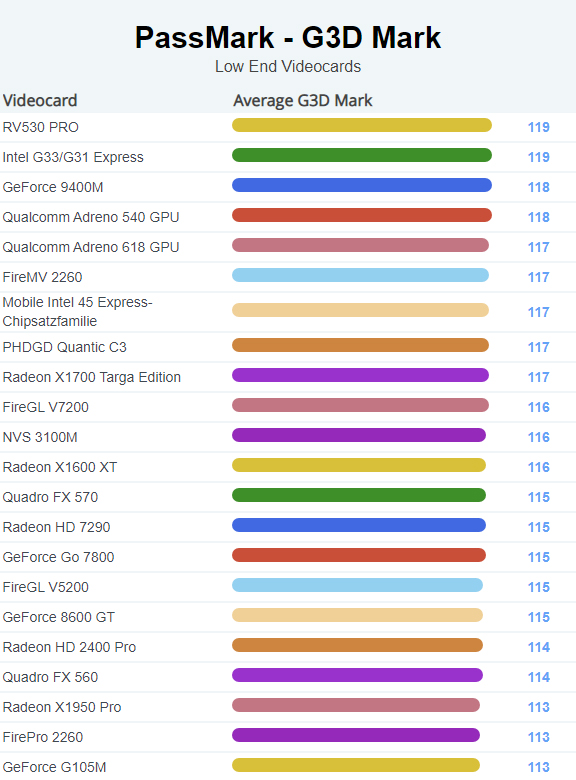The width and height of the screenshot is (576, 780).
Task: Click the score 114 for Quadro FX 560
Action: click(539, 677)
